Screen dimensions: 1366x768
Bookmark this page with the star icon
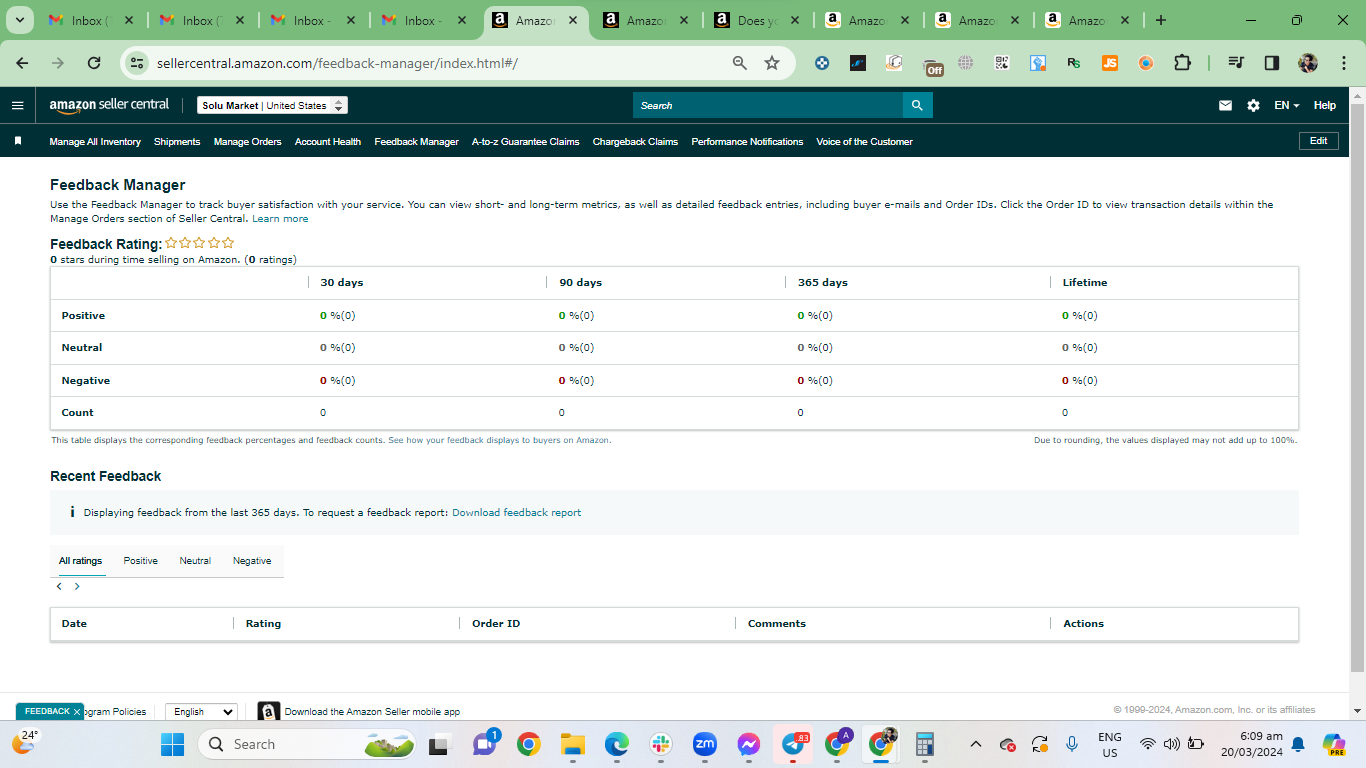772,63
